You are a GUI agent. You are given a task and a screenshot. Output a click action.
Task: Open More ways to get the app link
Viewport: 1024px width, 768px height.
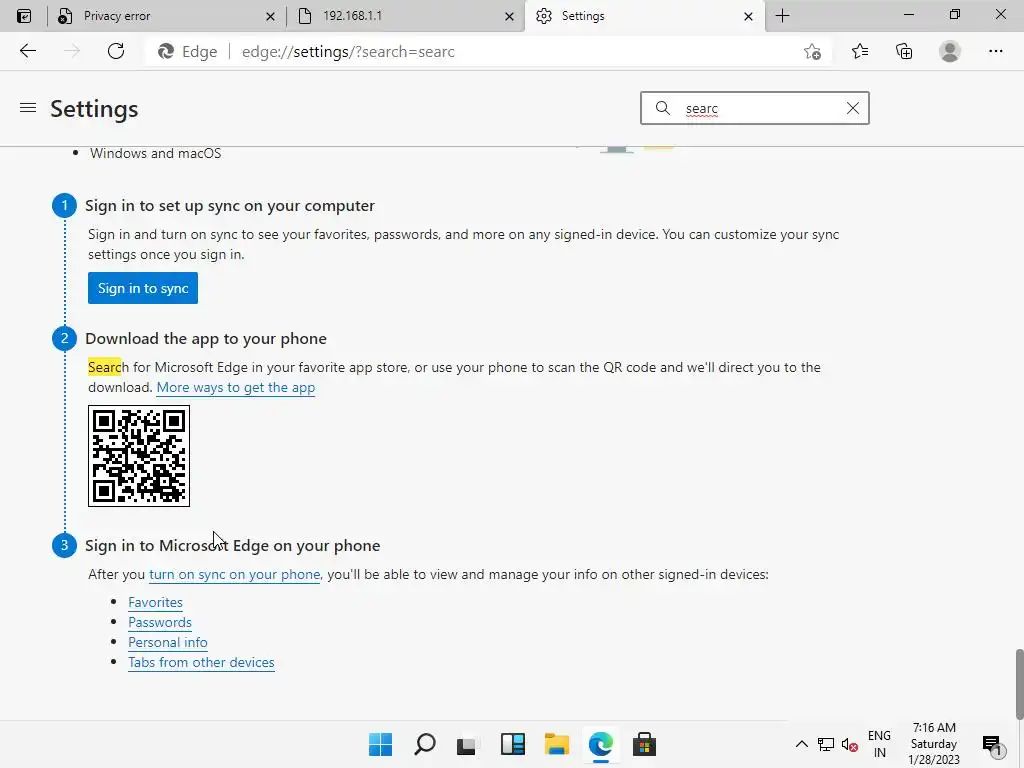[236, 387]
